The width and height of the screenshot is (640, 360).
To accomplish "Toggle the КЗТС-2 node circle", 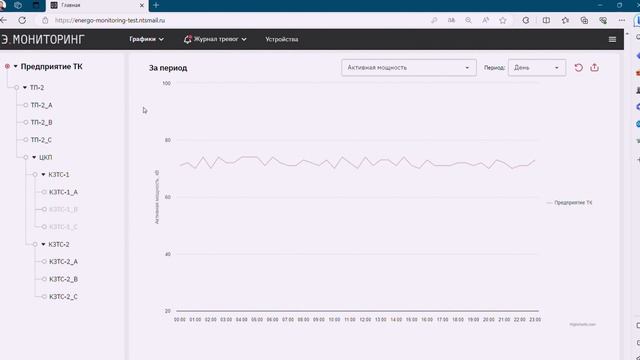I will pos(35,244).
